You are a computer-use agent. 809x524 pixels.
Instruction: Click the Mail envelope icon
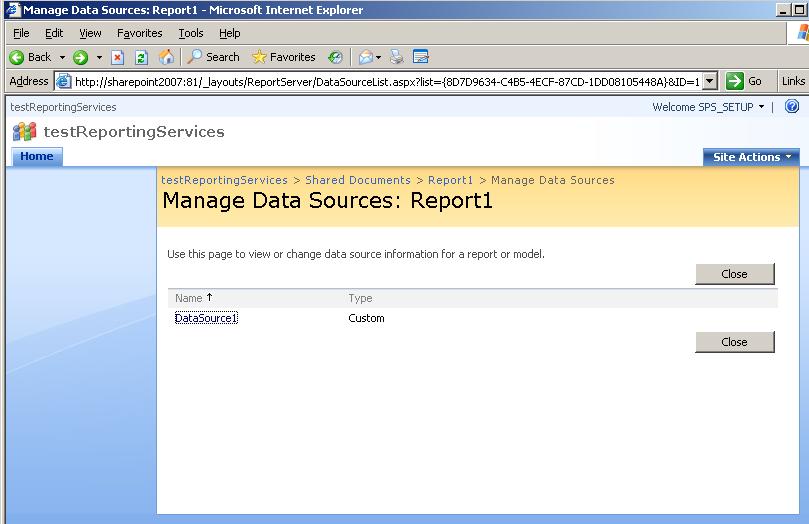(365, 57)
